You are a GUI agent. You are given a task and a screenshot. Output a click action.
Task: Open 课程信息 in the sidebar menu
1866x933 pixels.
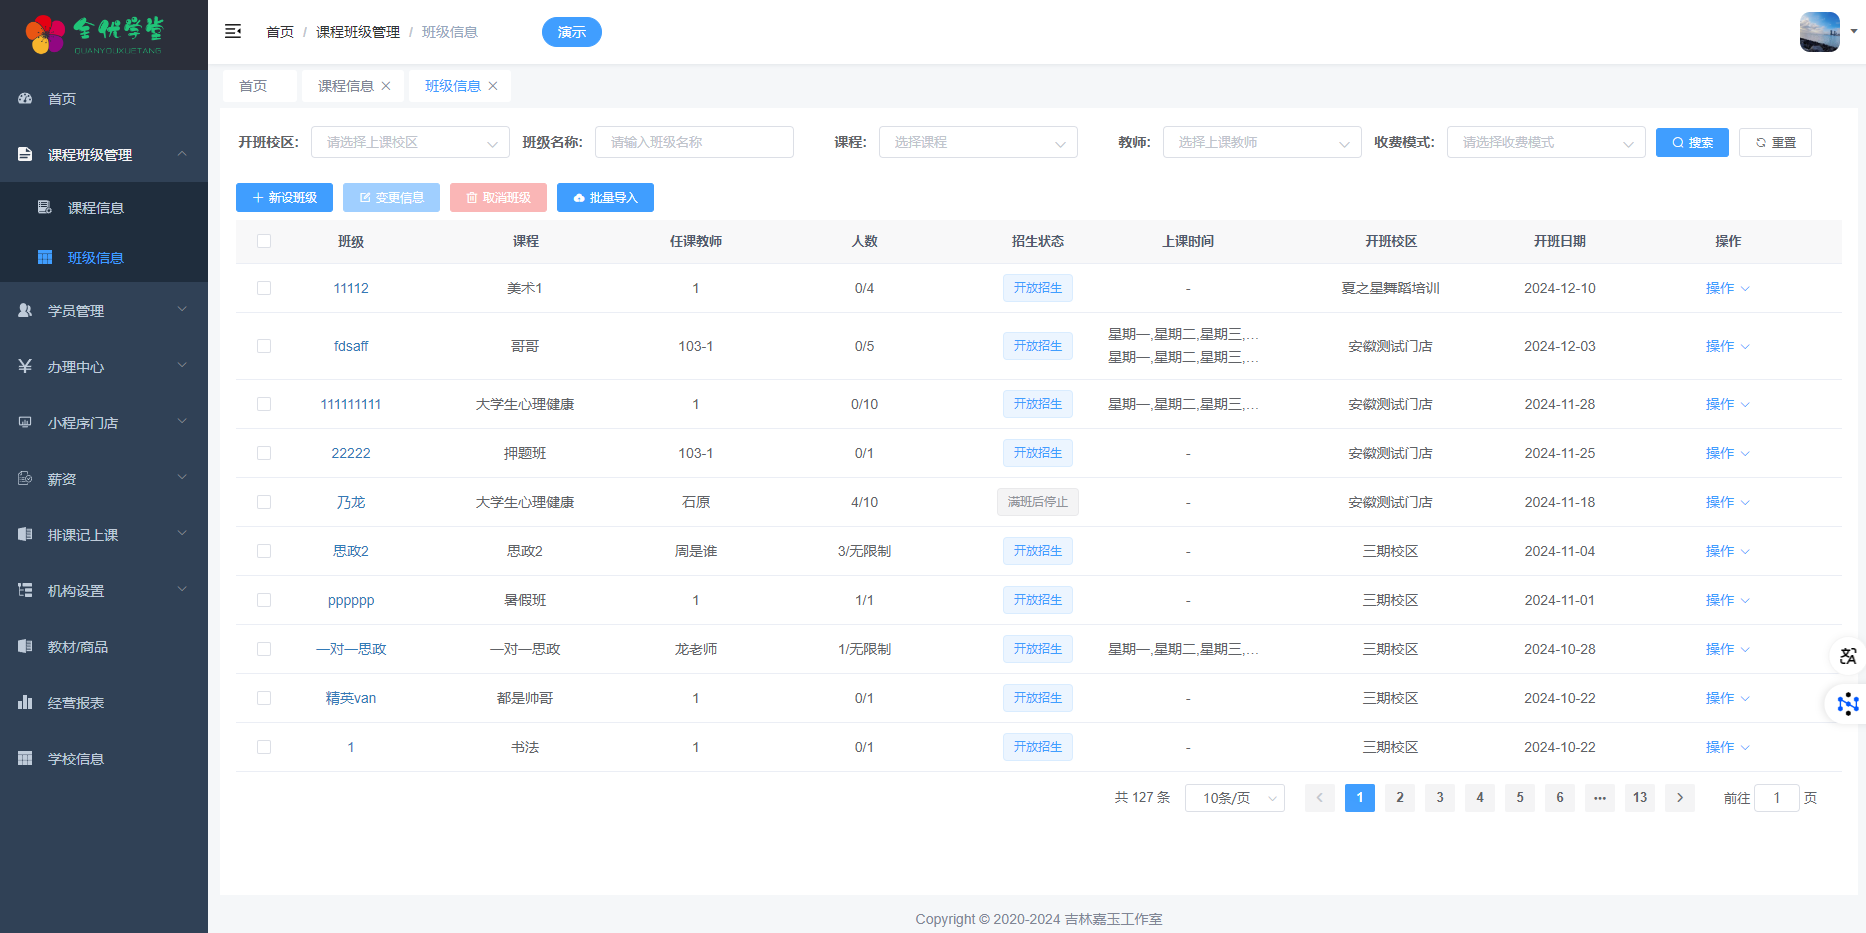(x=96, y=208)
